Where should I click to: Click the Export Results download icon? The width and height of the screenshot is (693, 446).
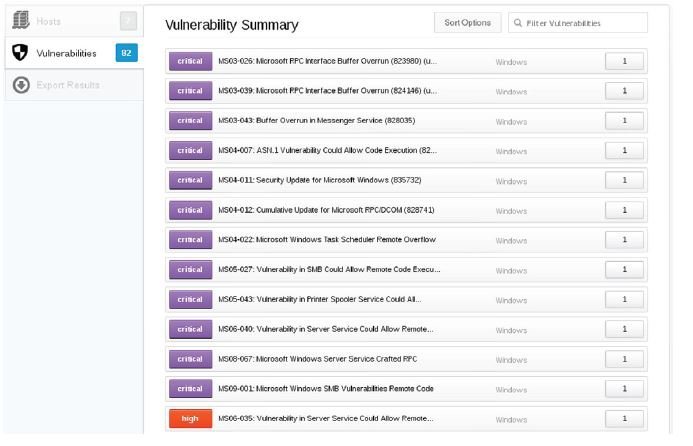(21, 85)
